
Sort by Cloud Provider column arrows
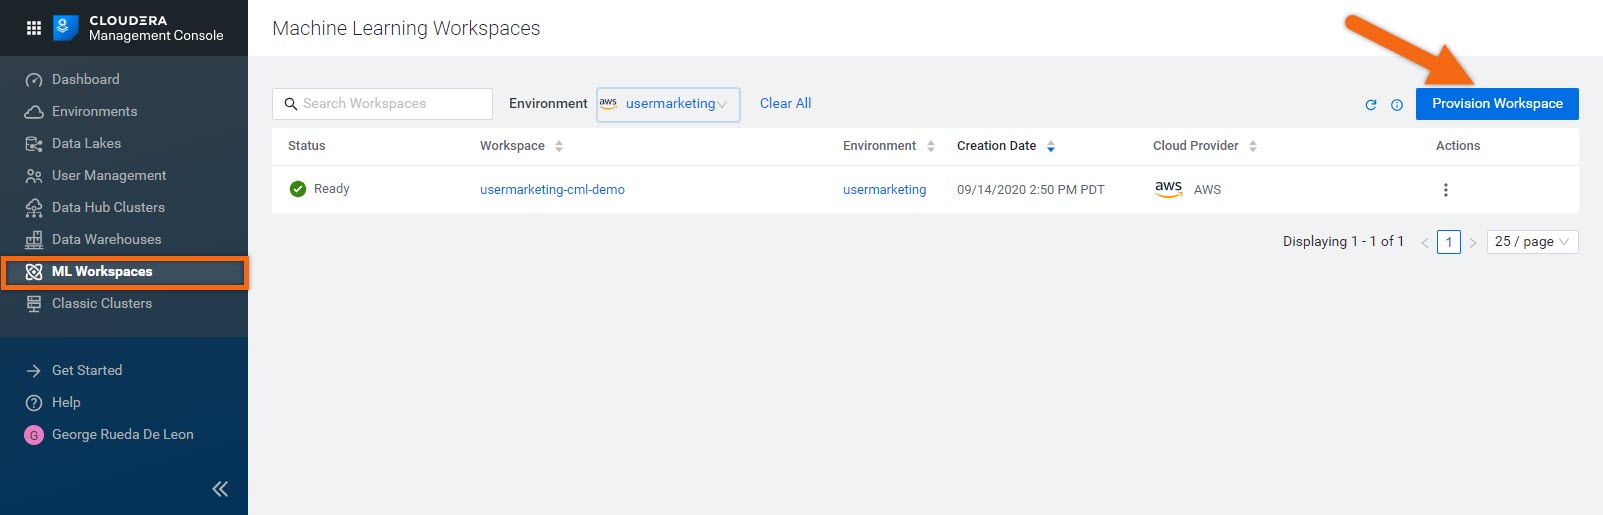tap(1253, 146)
